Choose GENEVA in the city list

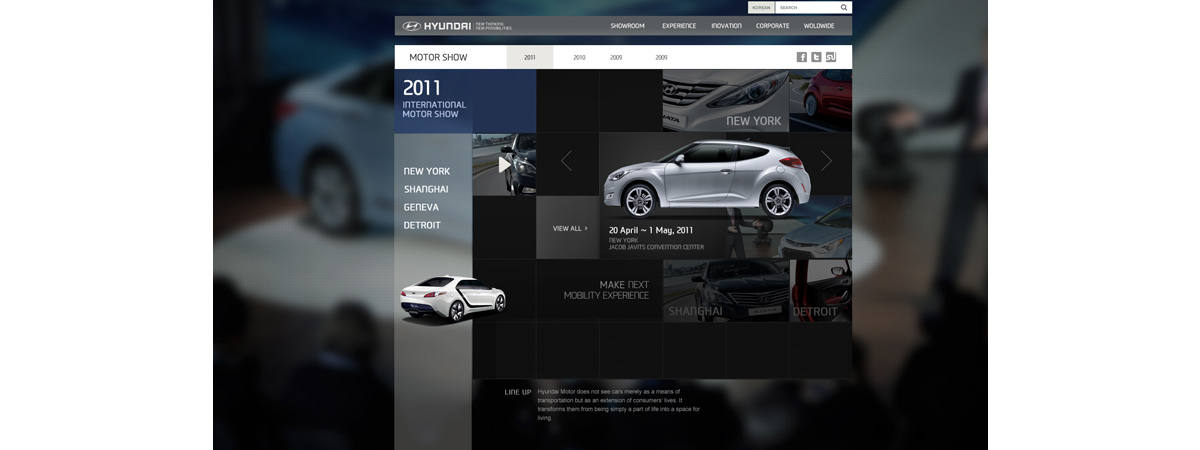coord(421,207)
